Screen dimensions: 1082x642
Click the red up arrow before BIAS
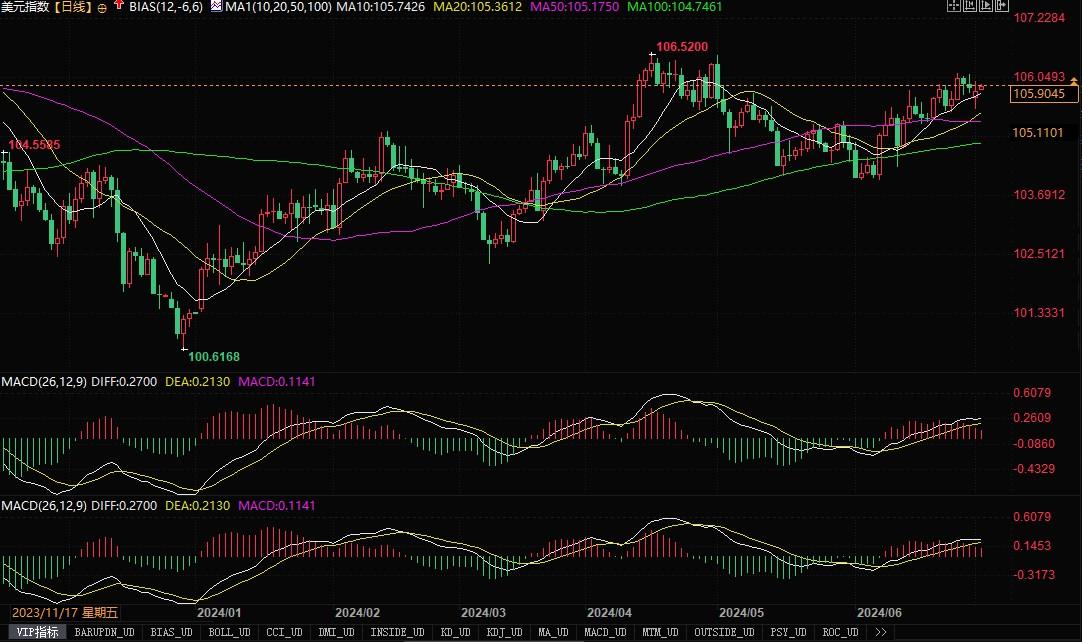coord(119,7)
